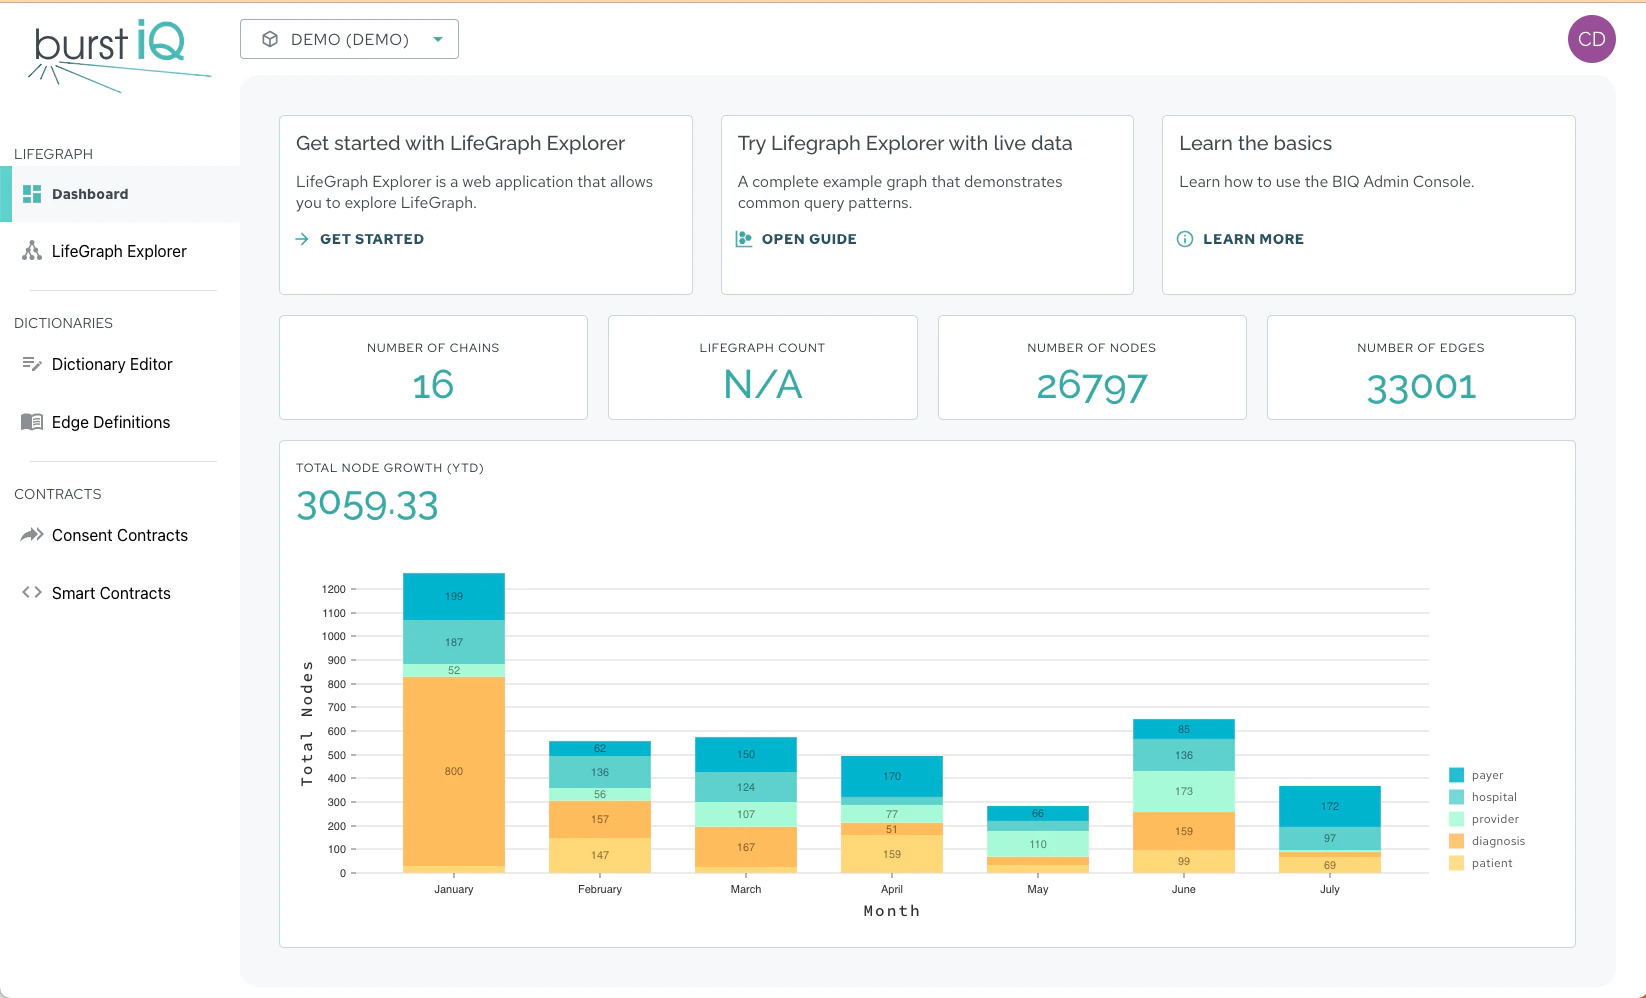1646x998 pixels.
Task: Click the info icon beside LEARN MORE
Action: pyautogui.click(x=1185, y=239)
